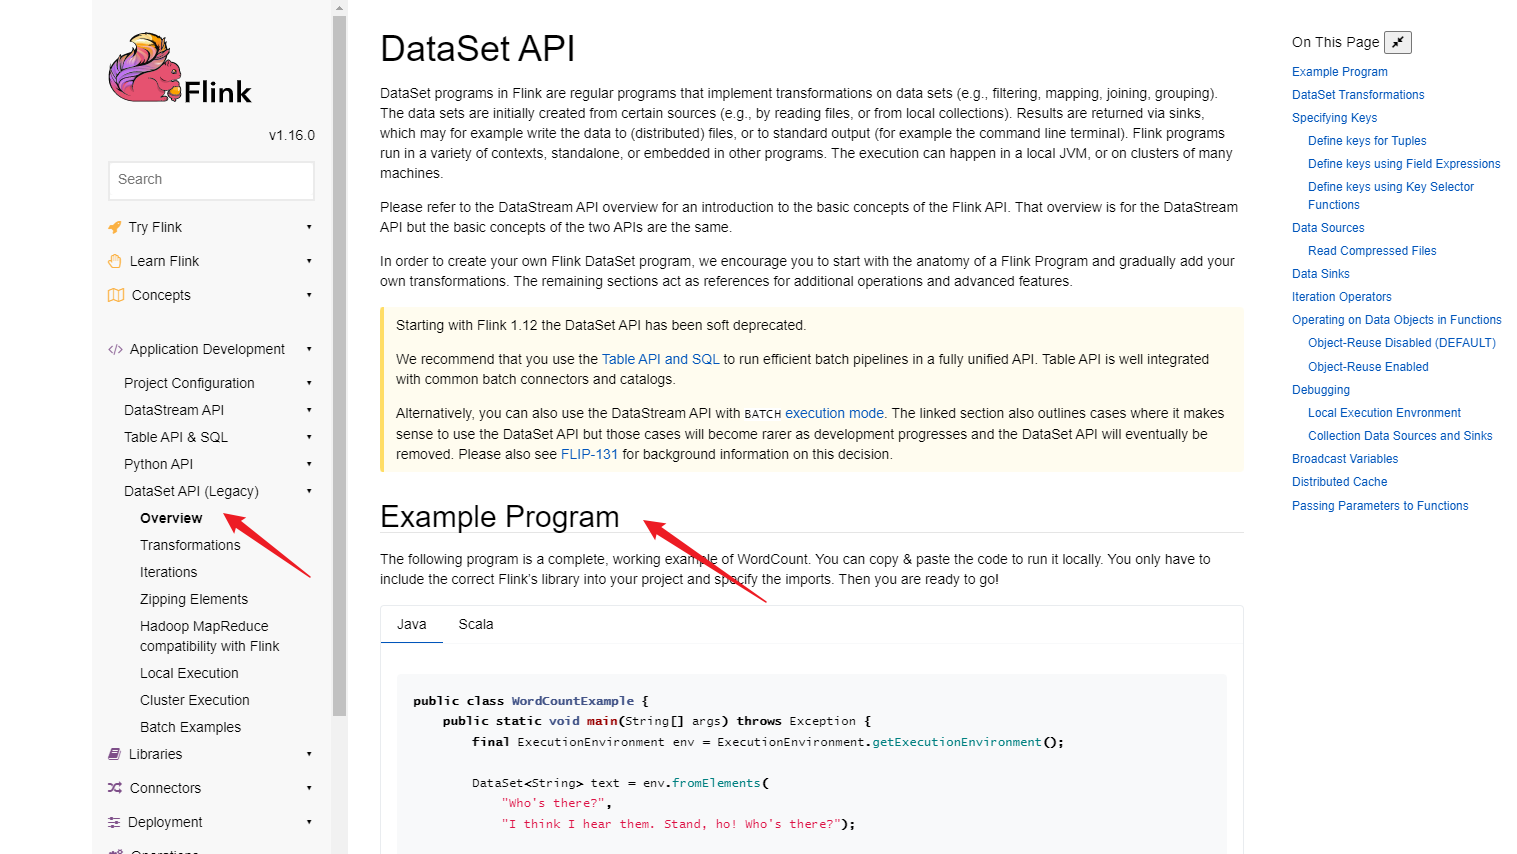Jump to Operating on Data Objects in Functions

point(1396,320)
